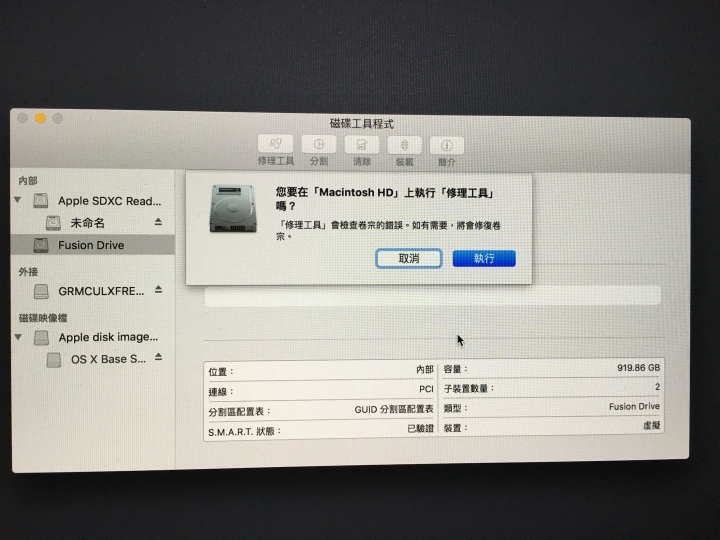Click the 未命名 volume disk icon
This screenshot has height=540, width=720.
[53, 223]
